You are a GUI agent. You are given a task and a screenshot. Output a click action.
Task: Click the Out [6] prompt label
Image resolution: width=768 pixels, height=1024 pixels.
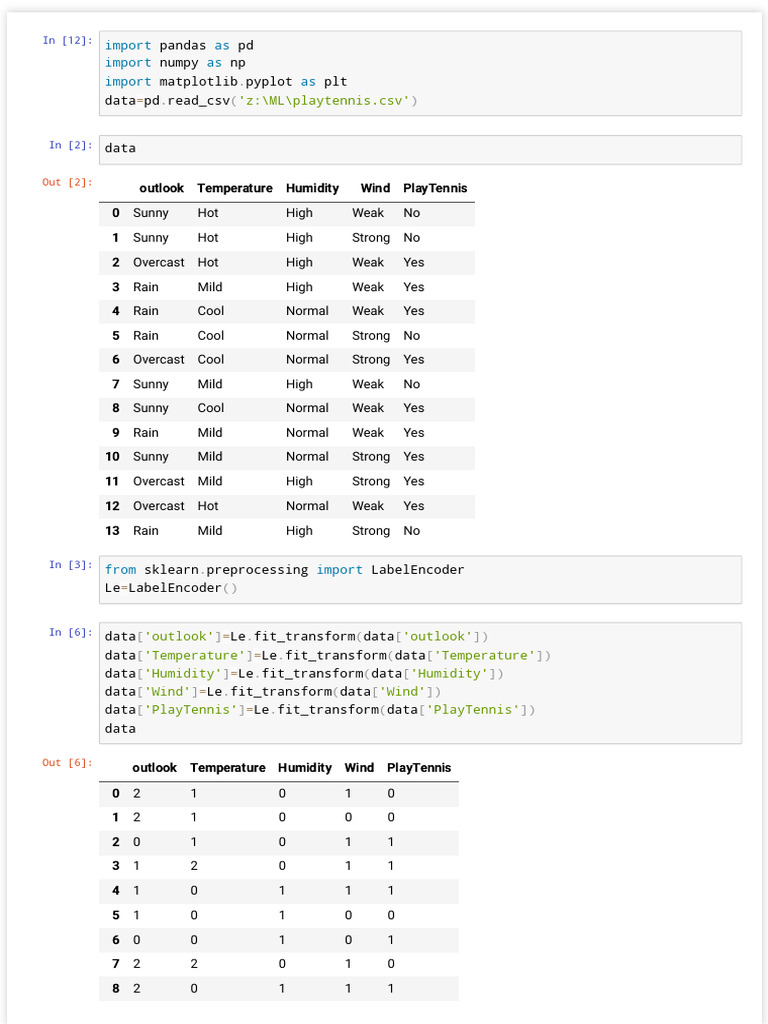pos(67,762)
